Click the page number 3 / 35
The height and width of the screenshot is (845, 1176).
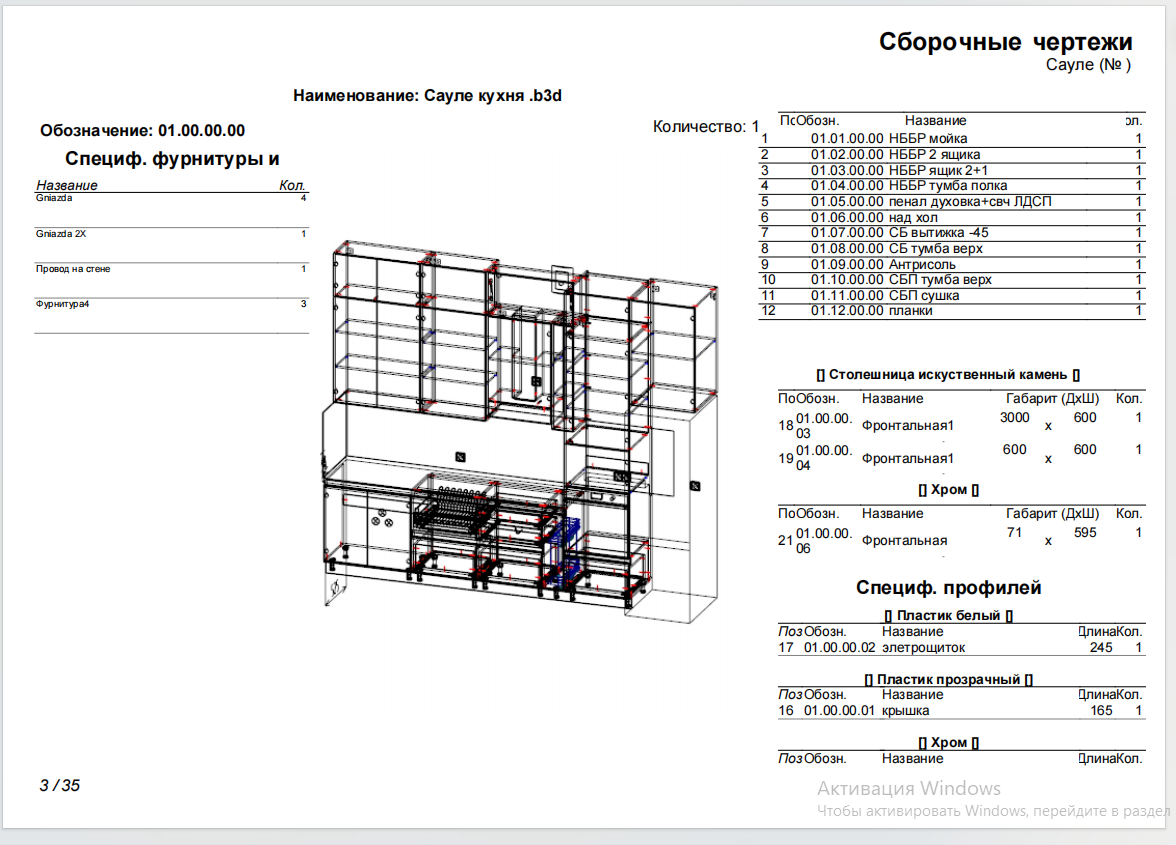59,785
